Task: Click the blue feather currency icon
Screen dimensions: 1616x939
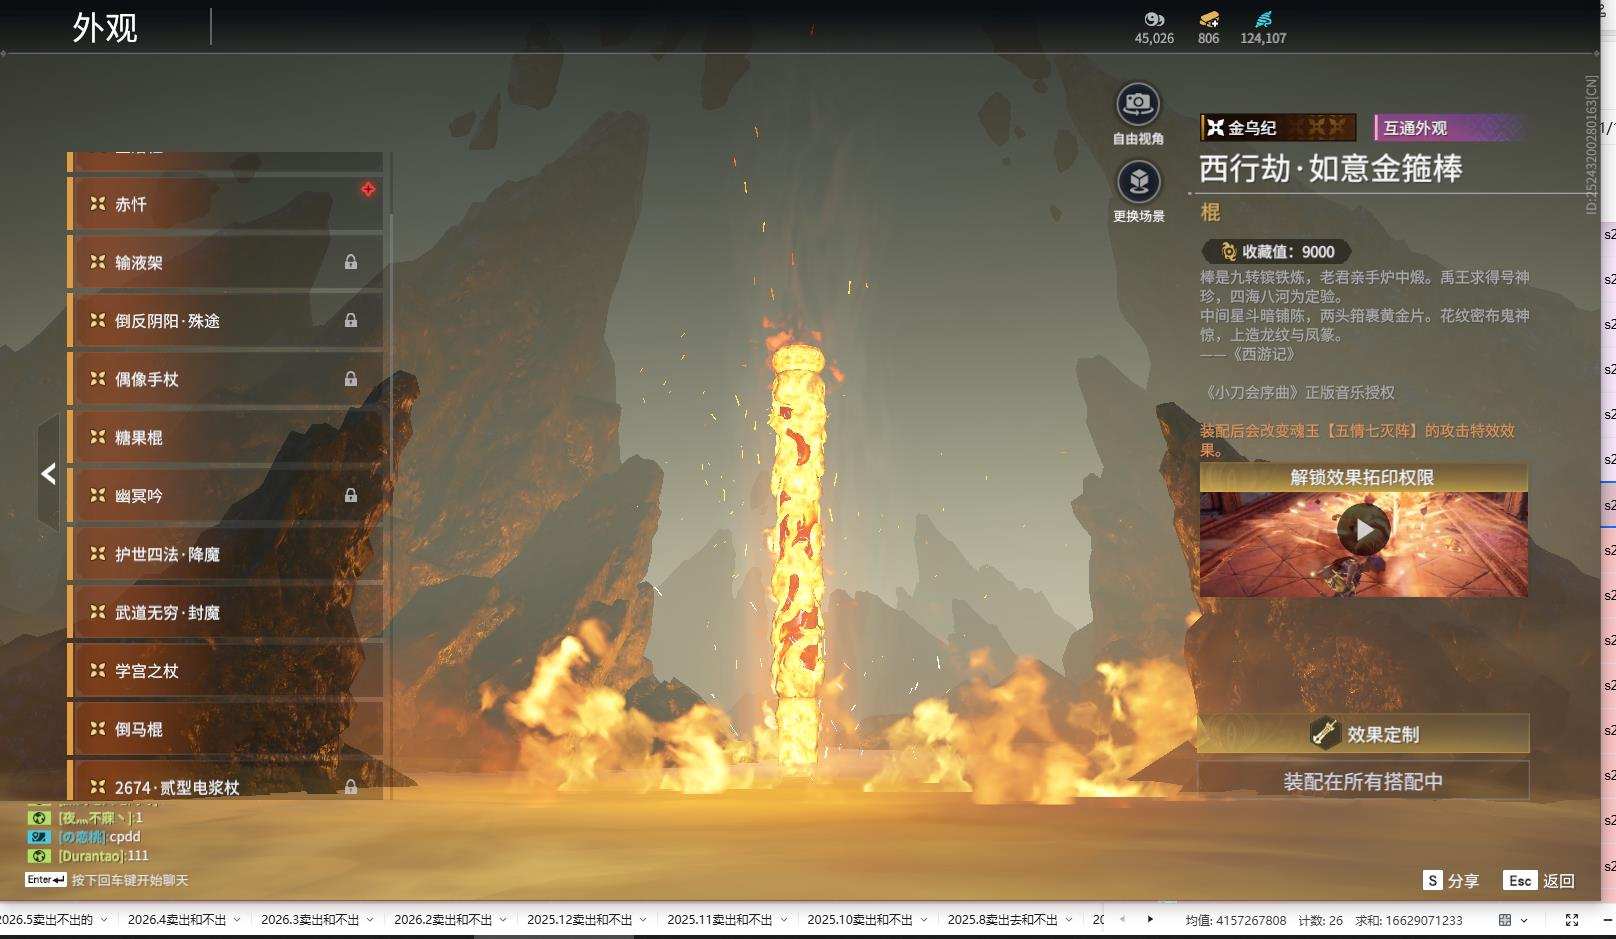Action: coord(1264,19)
